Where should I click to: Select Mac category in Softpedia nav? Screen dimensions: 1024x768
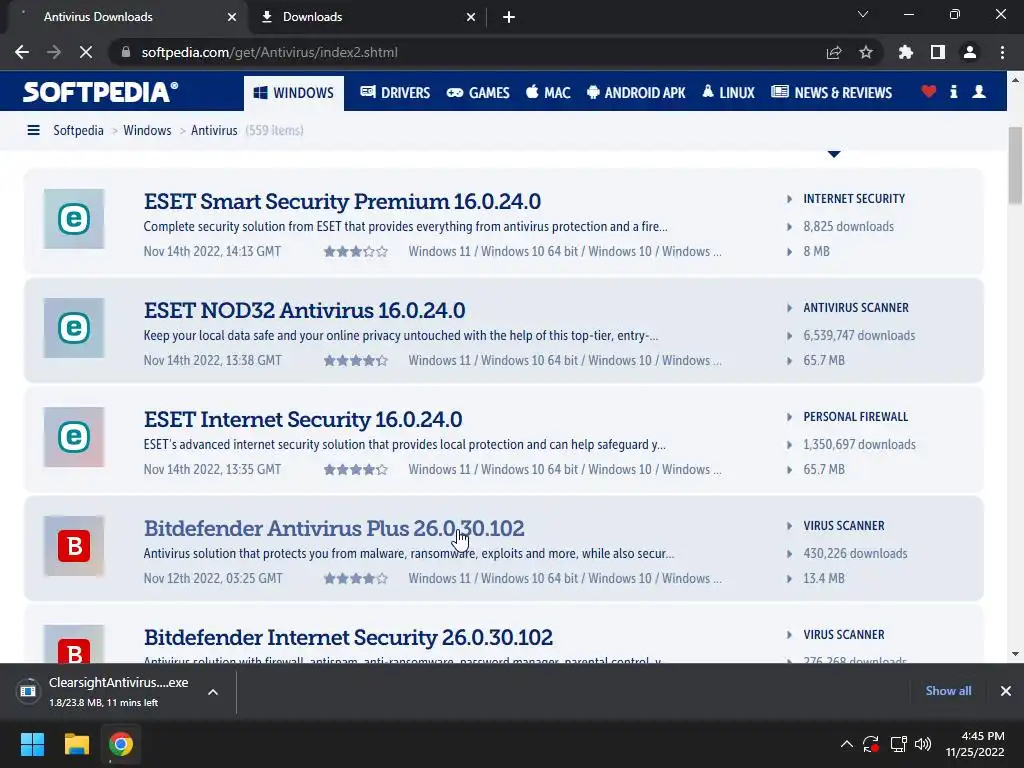549,93
